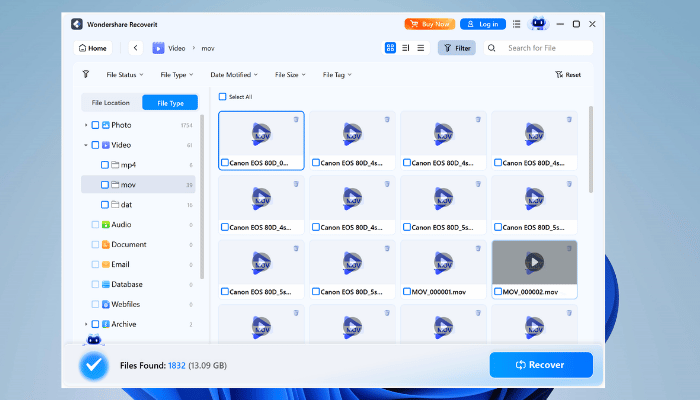The width and height of the screenshot is (700, 400).
Task: Click the dat folder icon
Action: pyautogui.click(x=115, y=204)
